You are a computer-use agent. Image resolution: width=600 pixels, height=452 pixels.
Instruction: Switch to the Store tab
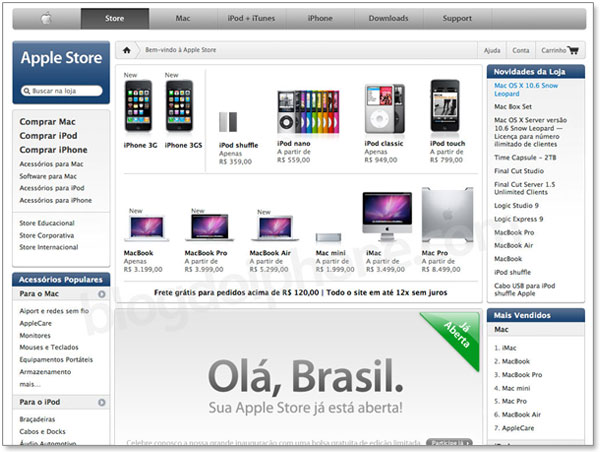pos(115,18)
